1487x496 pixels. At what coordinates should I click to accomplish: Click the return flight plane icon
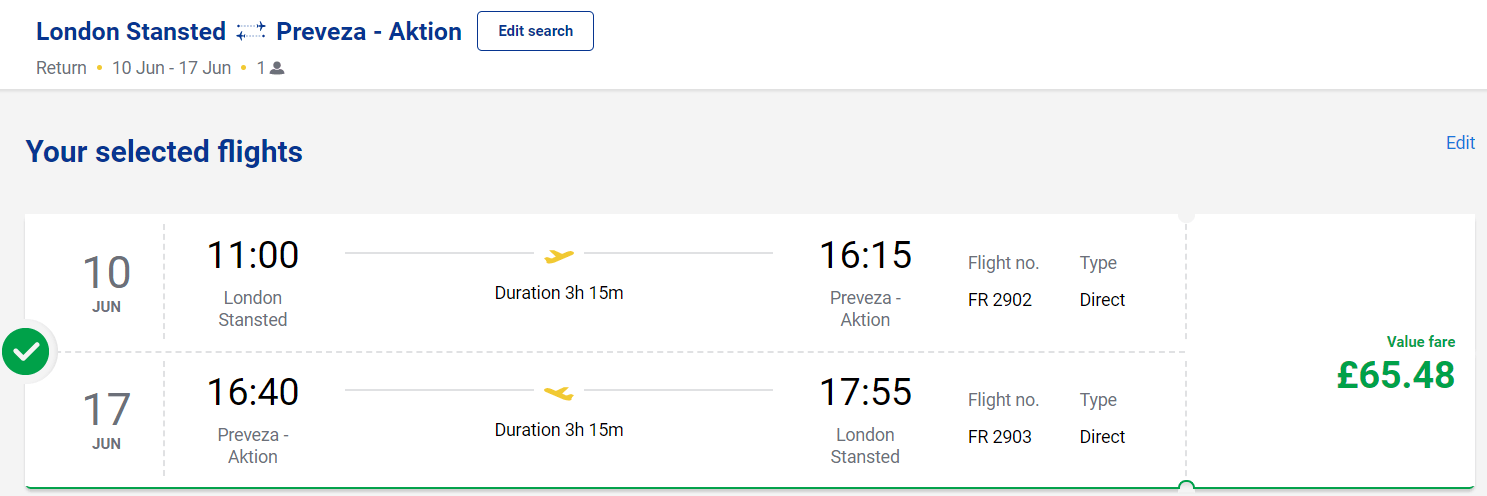click(x=559, y=392)
